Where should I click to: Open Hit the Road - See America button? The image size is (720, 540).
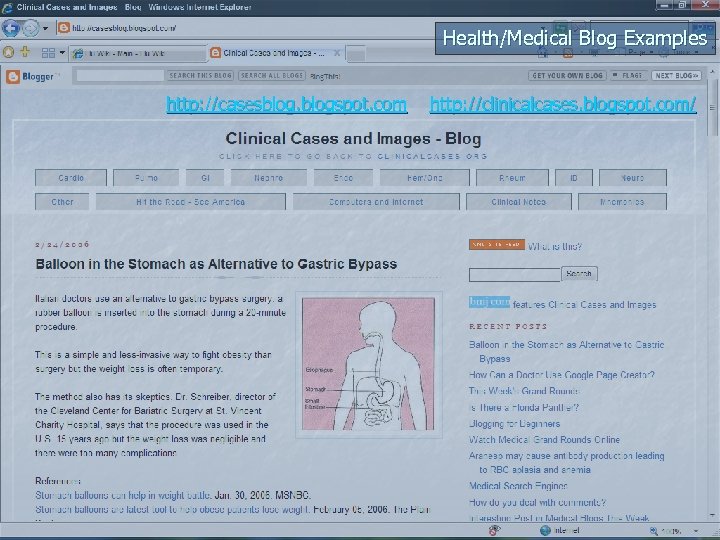[x=191, y=202]
